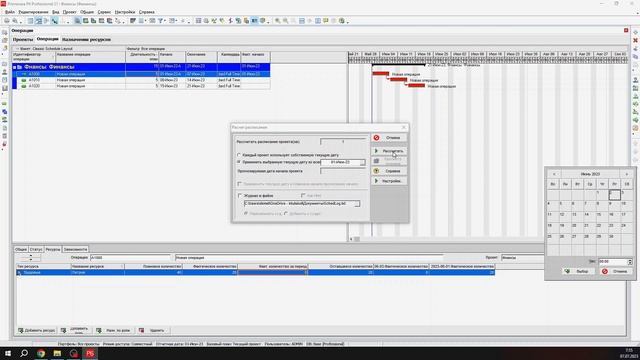This screenshot has height=360, width=640.
Task: Select activity row A1000
Action: 141,74
